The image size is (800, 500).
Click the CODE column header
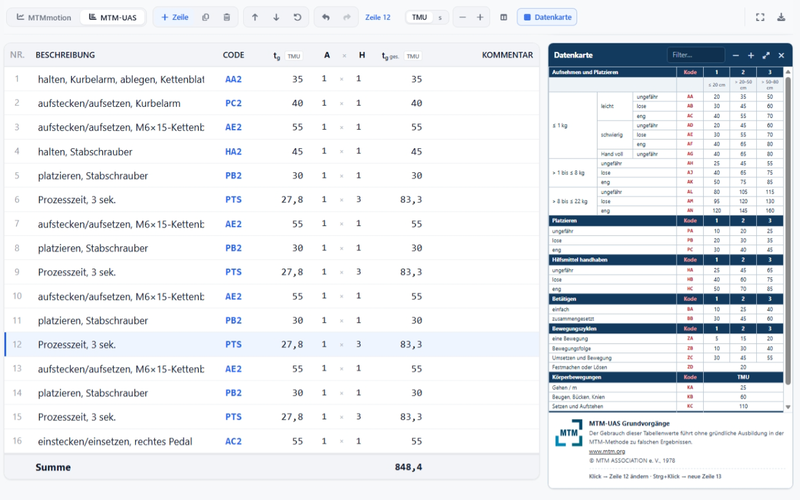pyautogui.click(x=233, y=55)
